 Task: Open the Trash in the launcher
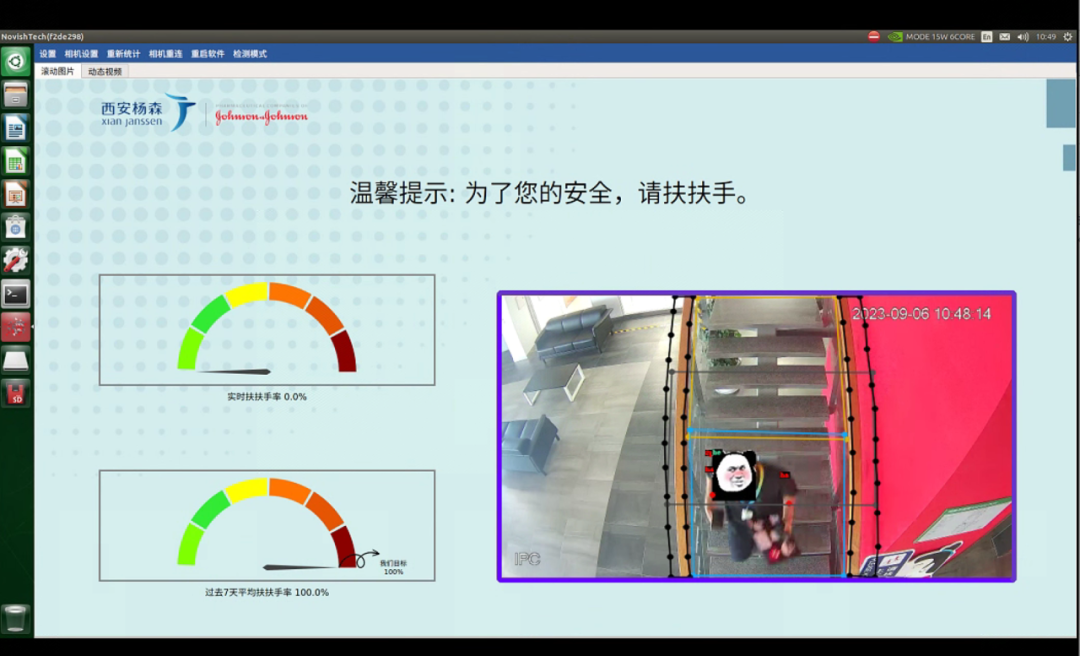(16, 618)
